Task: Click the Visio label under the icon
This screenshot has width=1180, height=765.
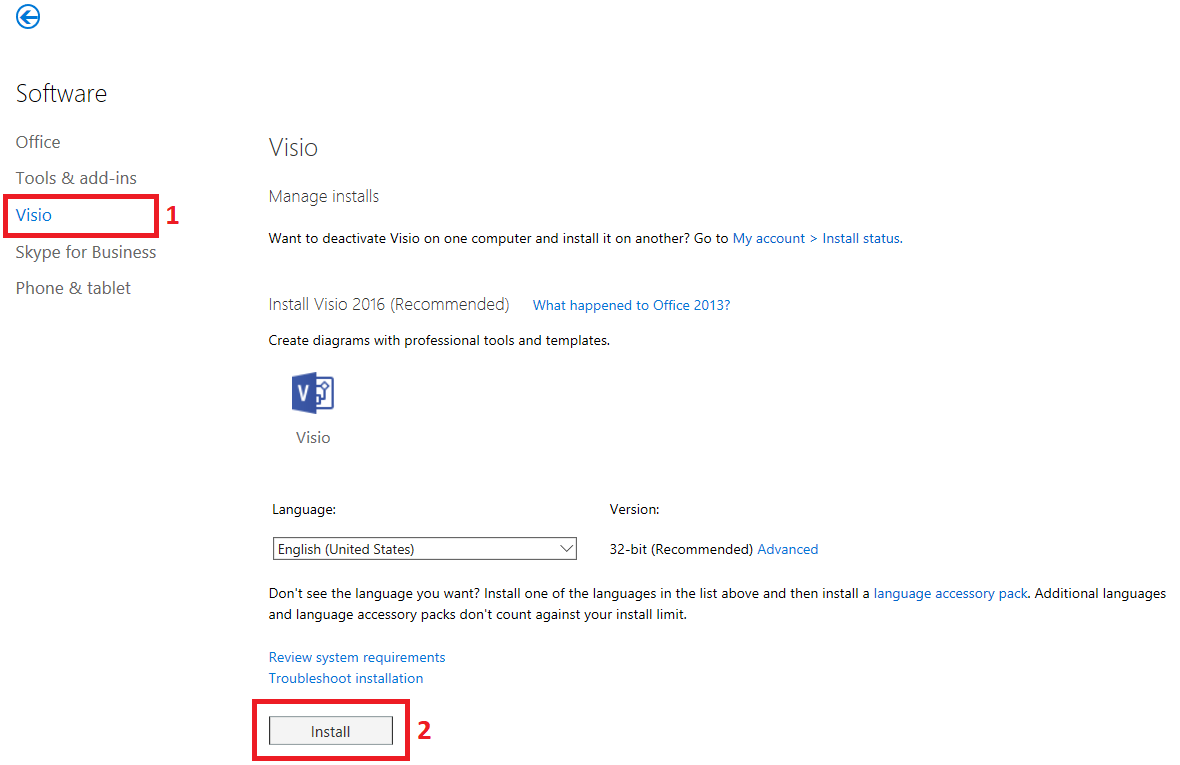Action: click(313, 438)
